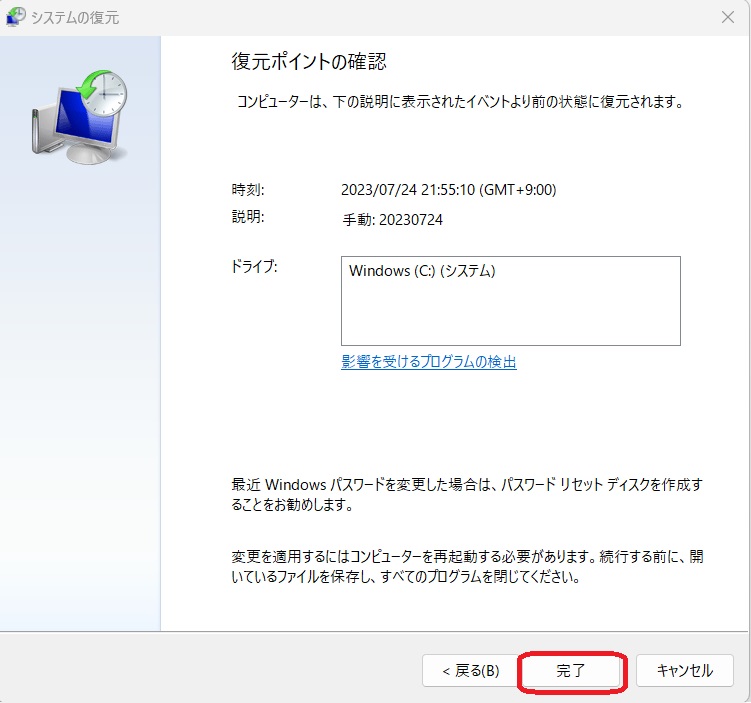Click the 完了 button to finish
The width and height of the screenshot is (751, 703).
(572, 671)
